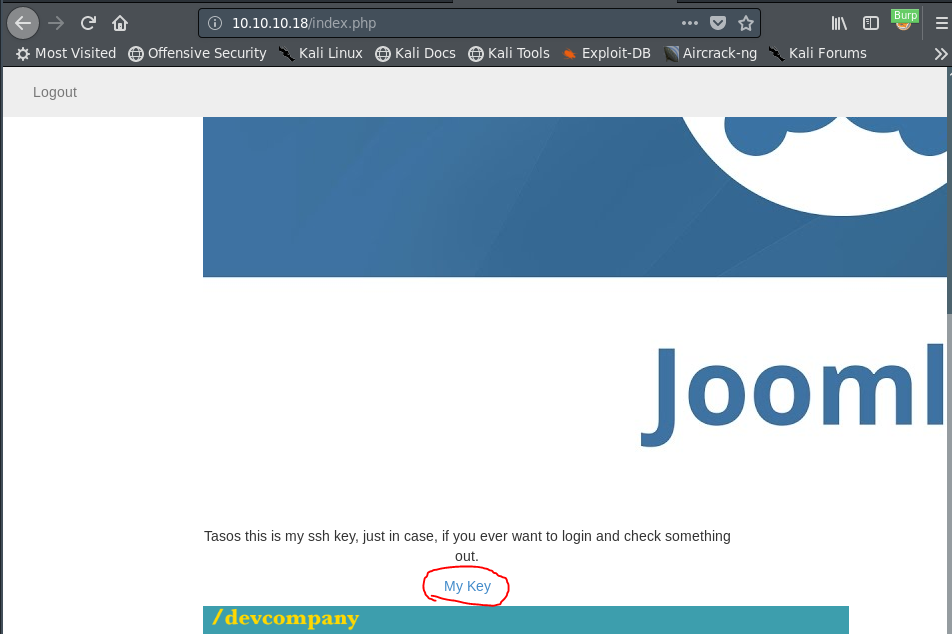The image size is (952, 634).
Task: Open the Exploit-DB bookmark
Action: [x=606, y=53]
